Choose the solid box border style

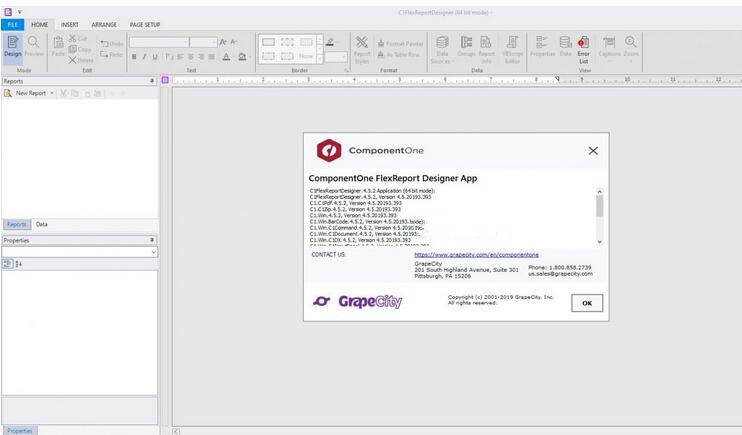click(268, 42)
